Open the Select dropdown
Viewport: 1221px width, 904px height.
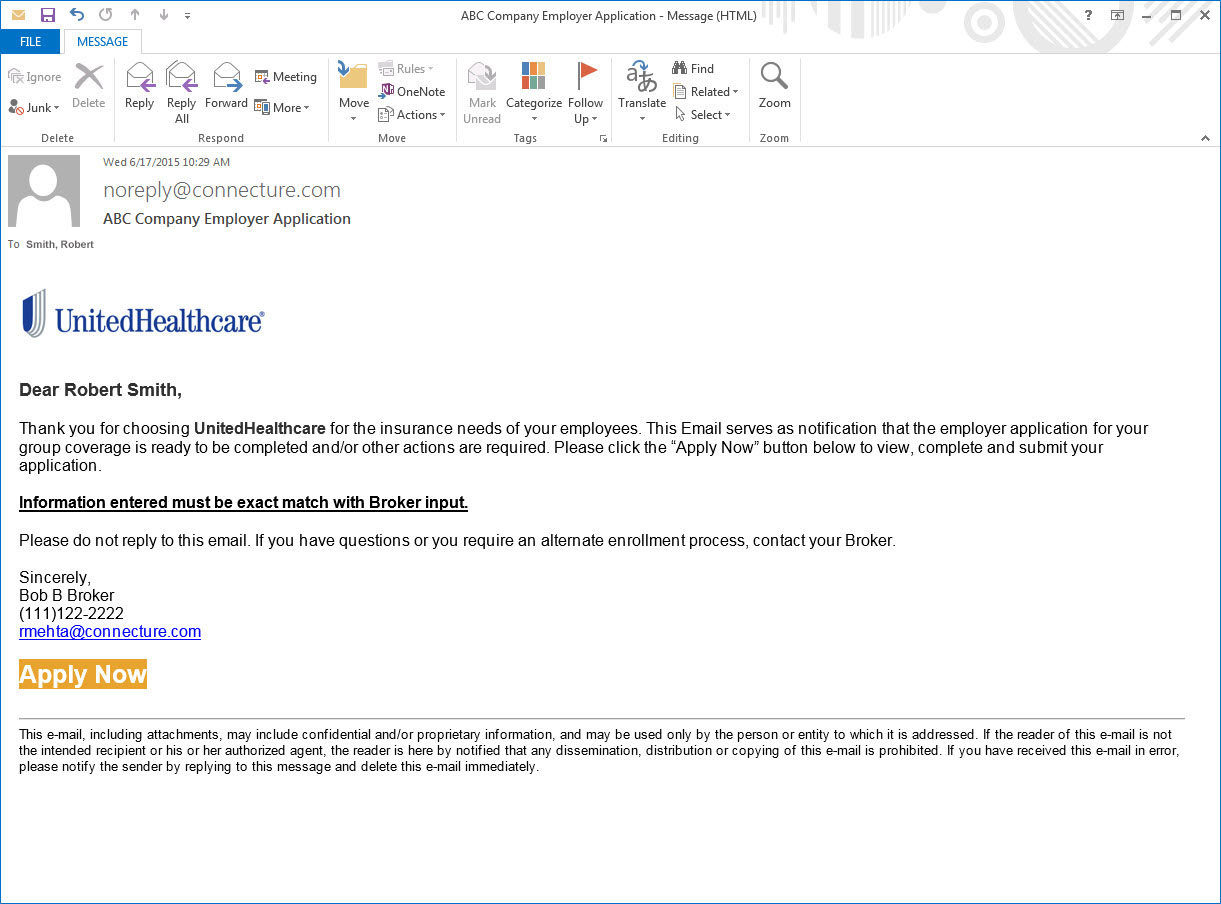click(x=703, y=114)
